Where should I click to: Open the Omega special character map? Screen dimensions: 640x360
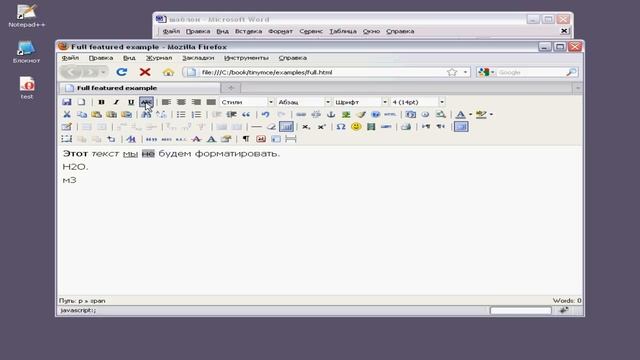341,127
